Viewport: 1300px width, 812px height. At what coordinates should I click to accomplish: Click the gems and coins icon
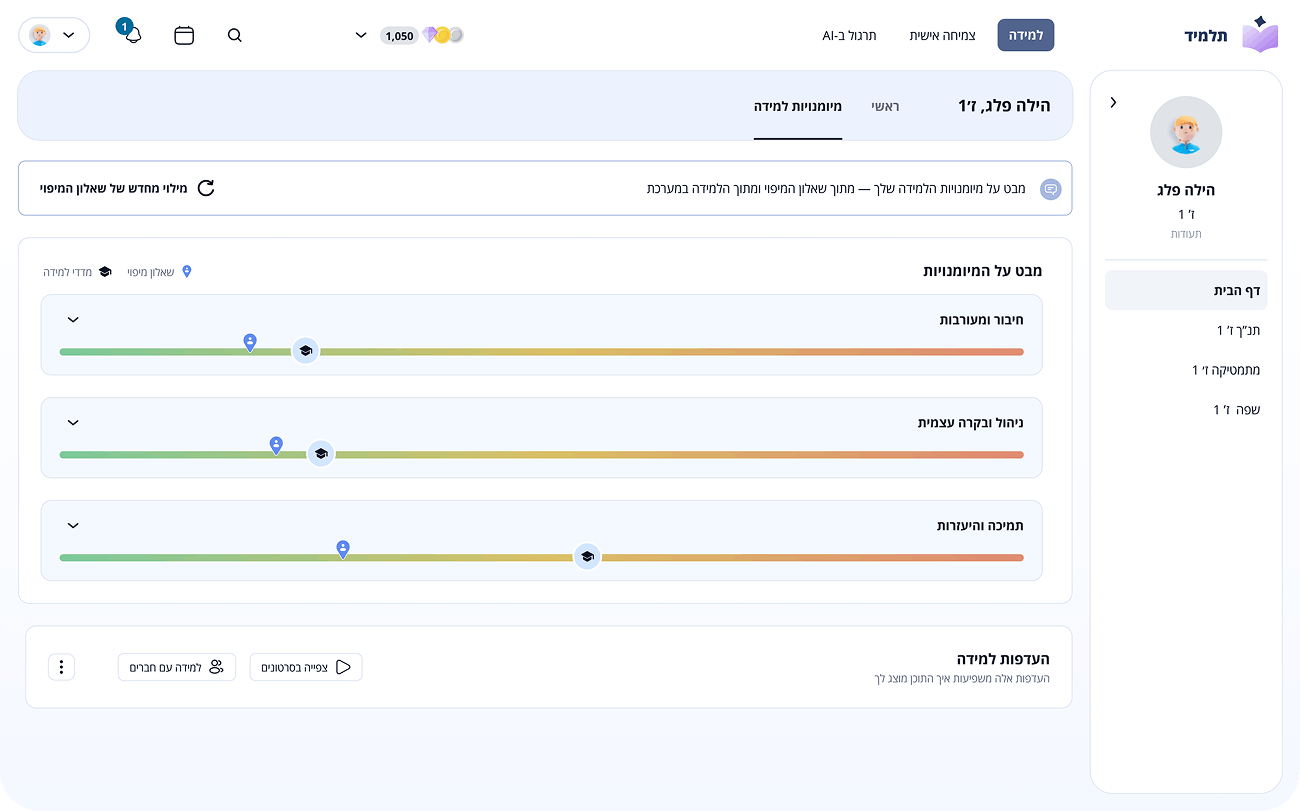click(443, 35)
